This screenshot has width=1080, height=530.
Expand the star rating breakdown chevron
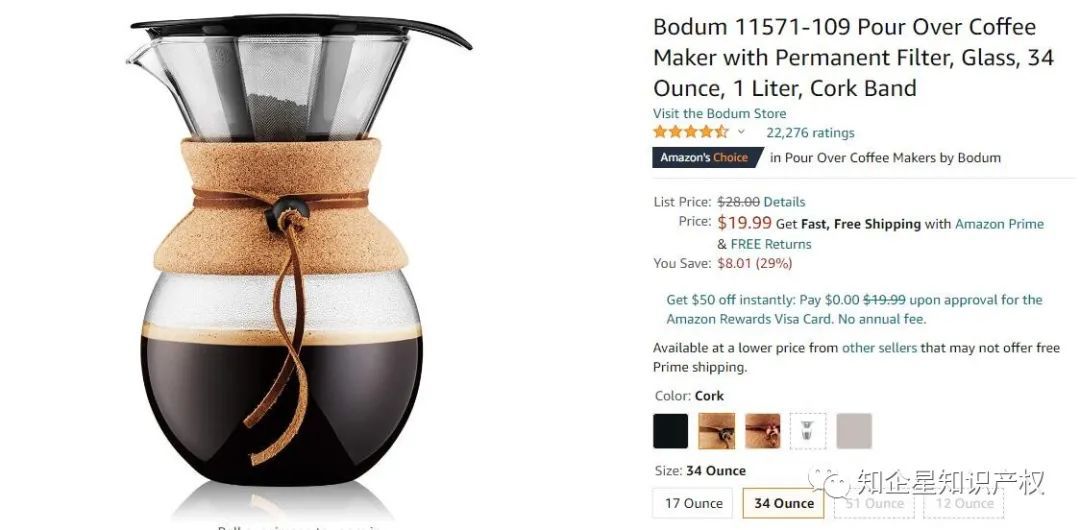coord(741,132)
